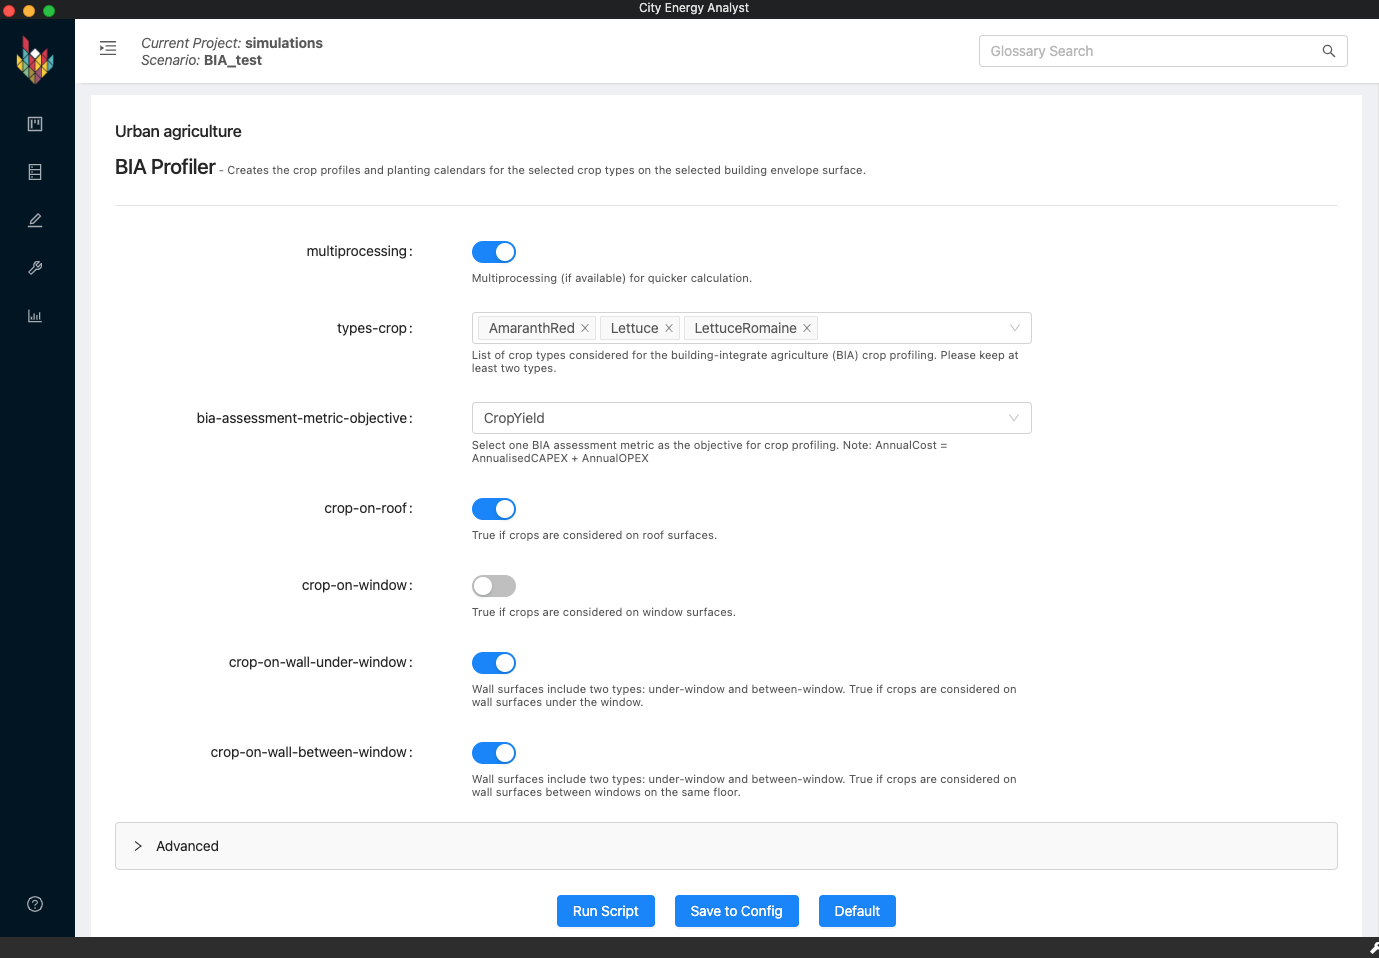Image resolution: width=1379 pixels, height=958 pixels.
Task: Click the macOS green maximize window button
Action: pyautogui.click(x=49, y=10)
